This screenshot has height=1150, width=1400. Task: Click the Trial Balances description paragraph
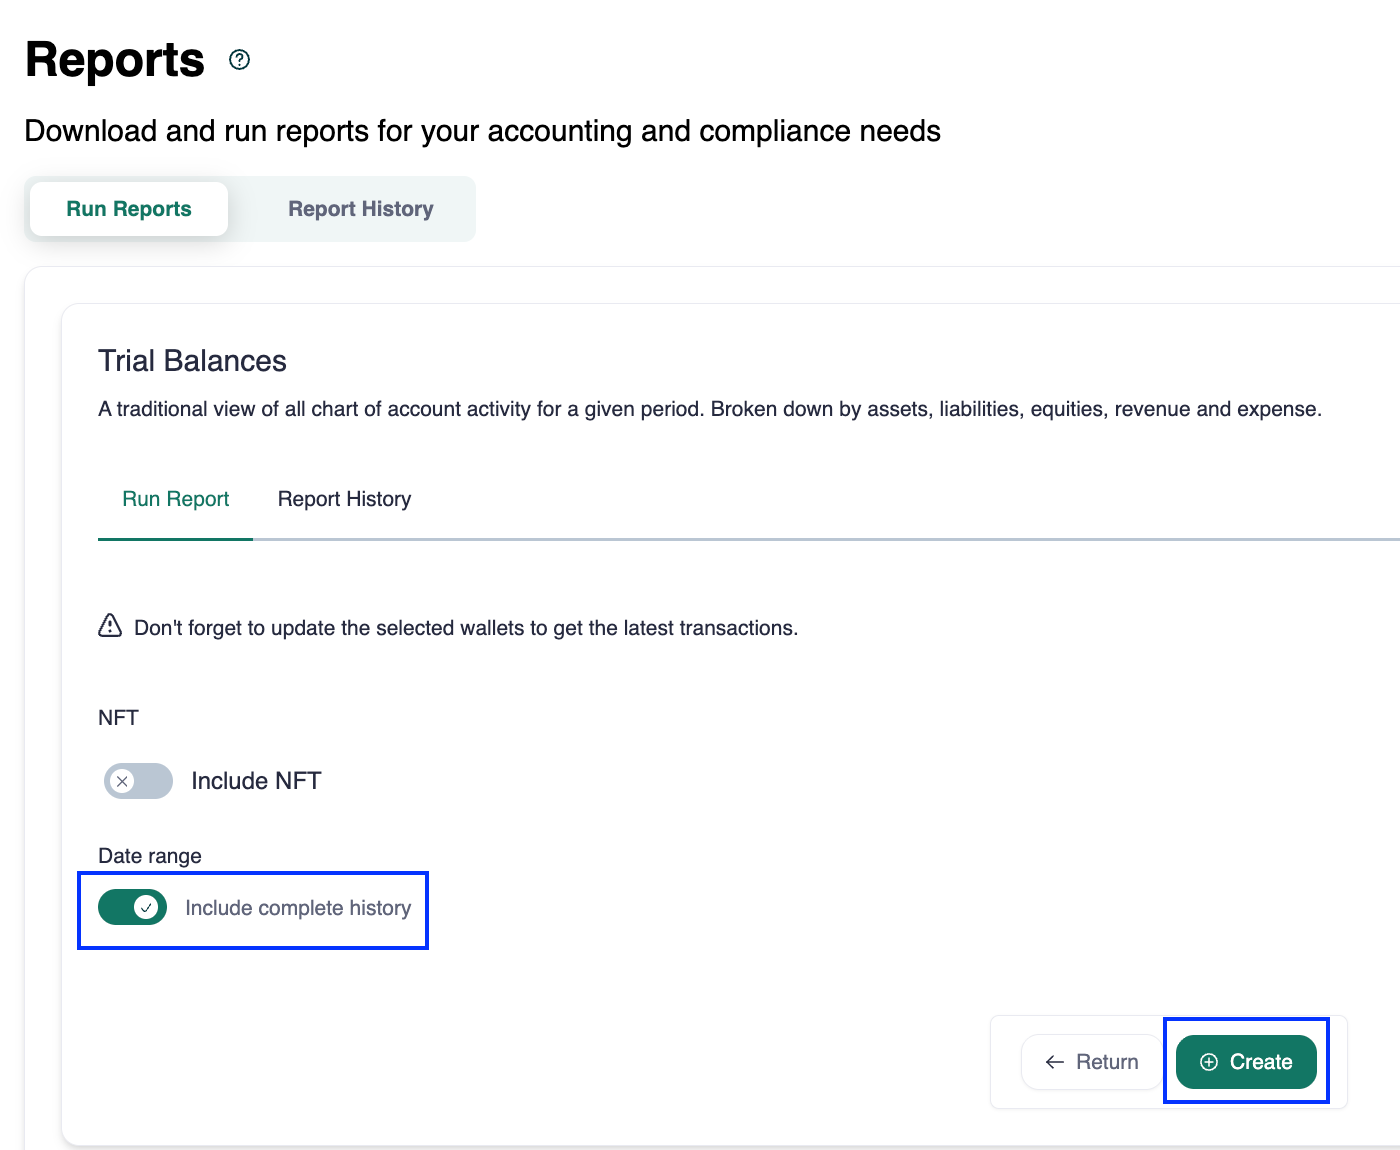[x=710, y=409]
